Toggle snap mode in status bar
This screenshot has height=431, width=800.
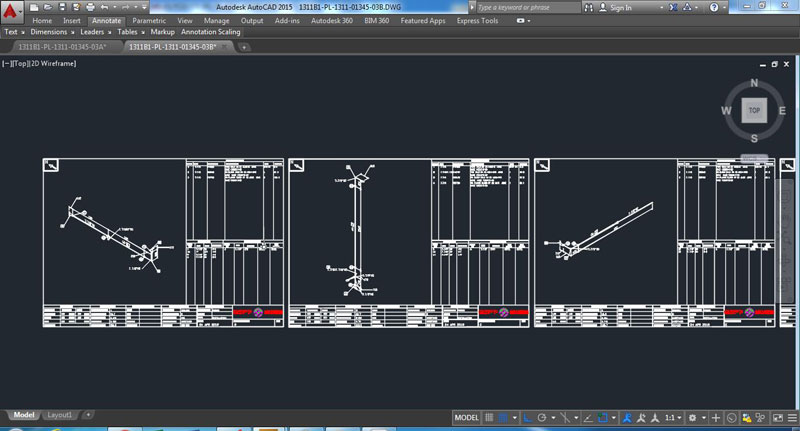(x=504, y=417)
